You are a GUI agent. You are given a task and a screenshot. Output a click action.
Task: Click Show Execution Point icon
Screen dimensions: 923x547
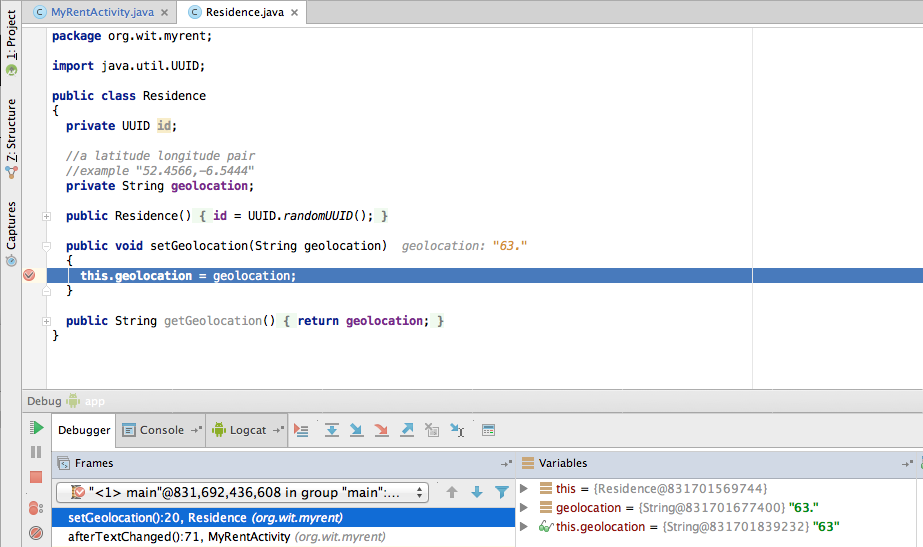point(302,430)
